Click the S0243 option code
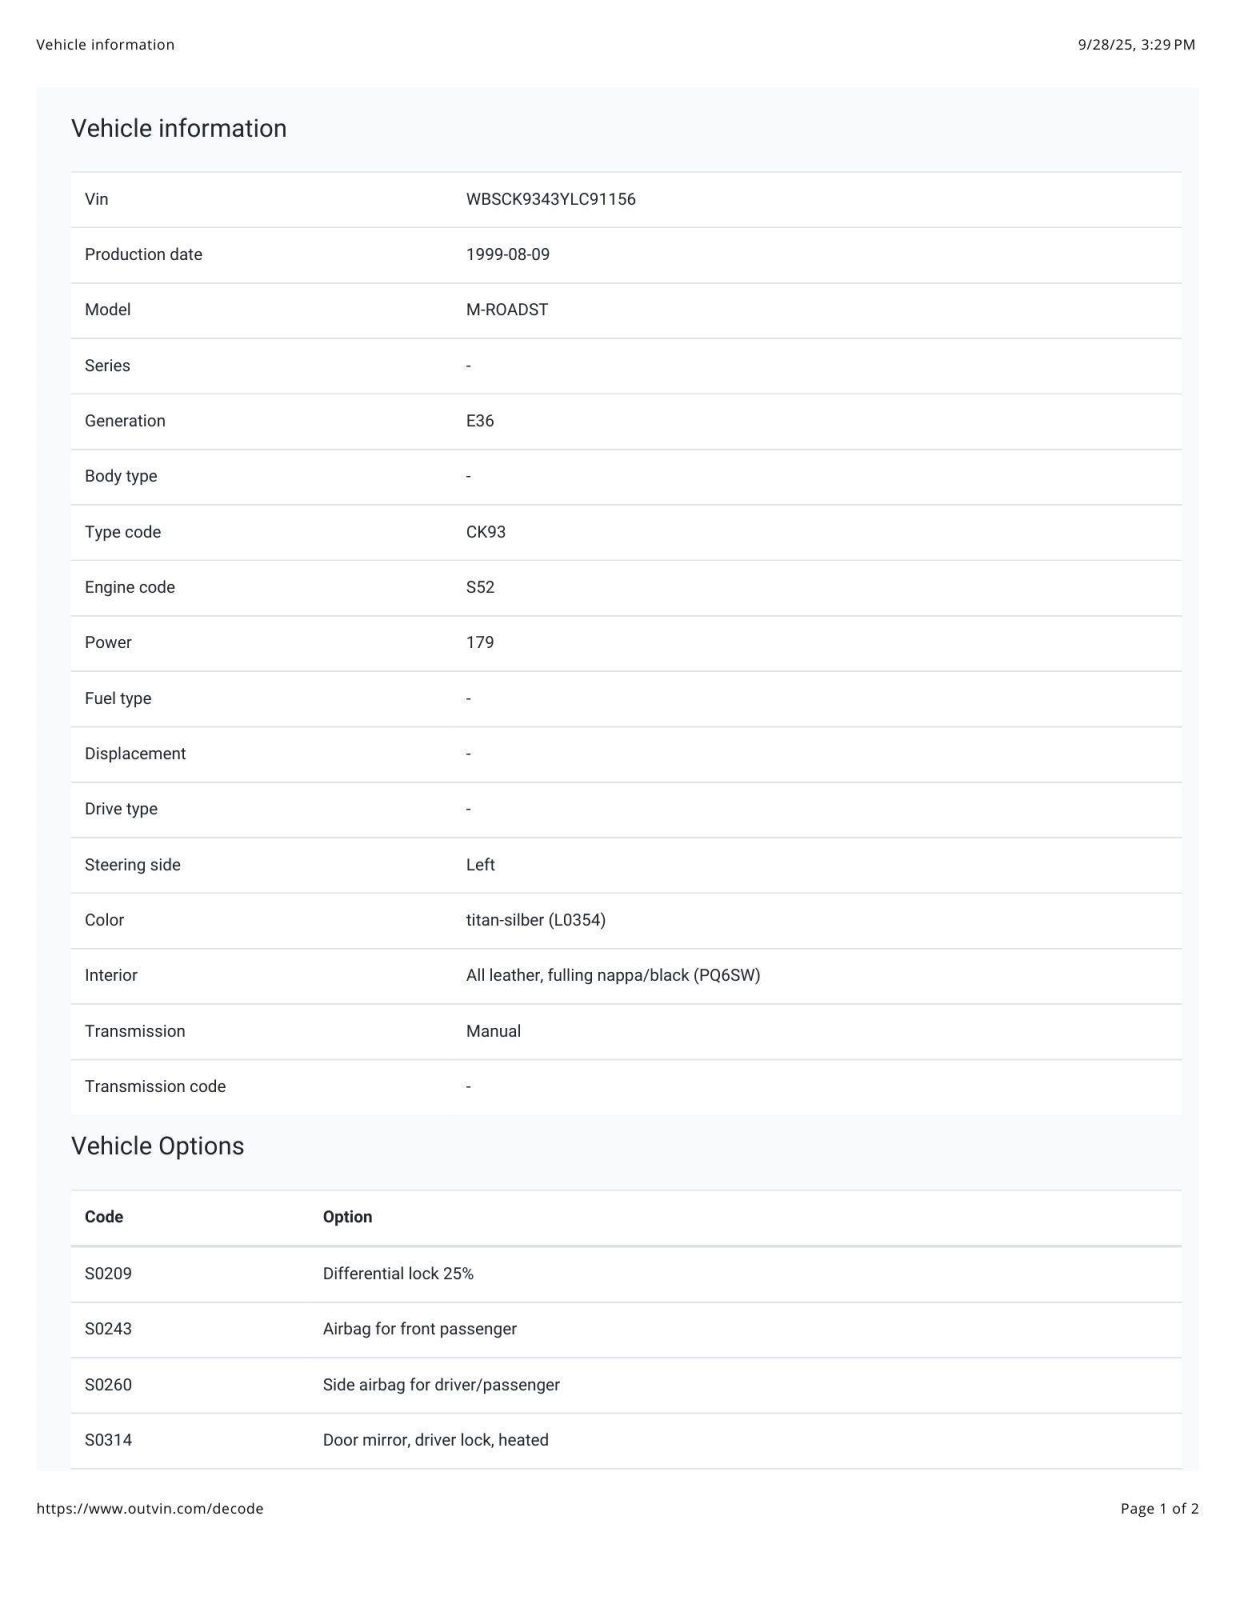This screenshot has height=1600, width=1236. (x=108, y=1329)
